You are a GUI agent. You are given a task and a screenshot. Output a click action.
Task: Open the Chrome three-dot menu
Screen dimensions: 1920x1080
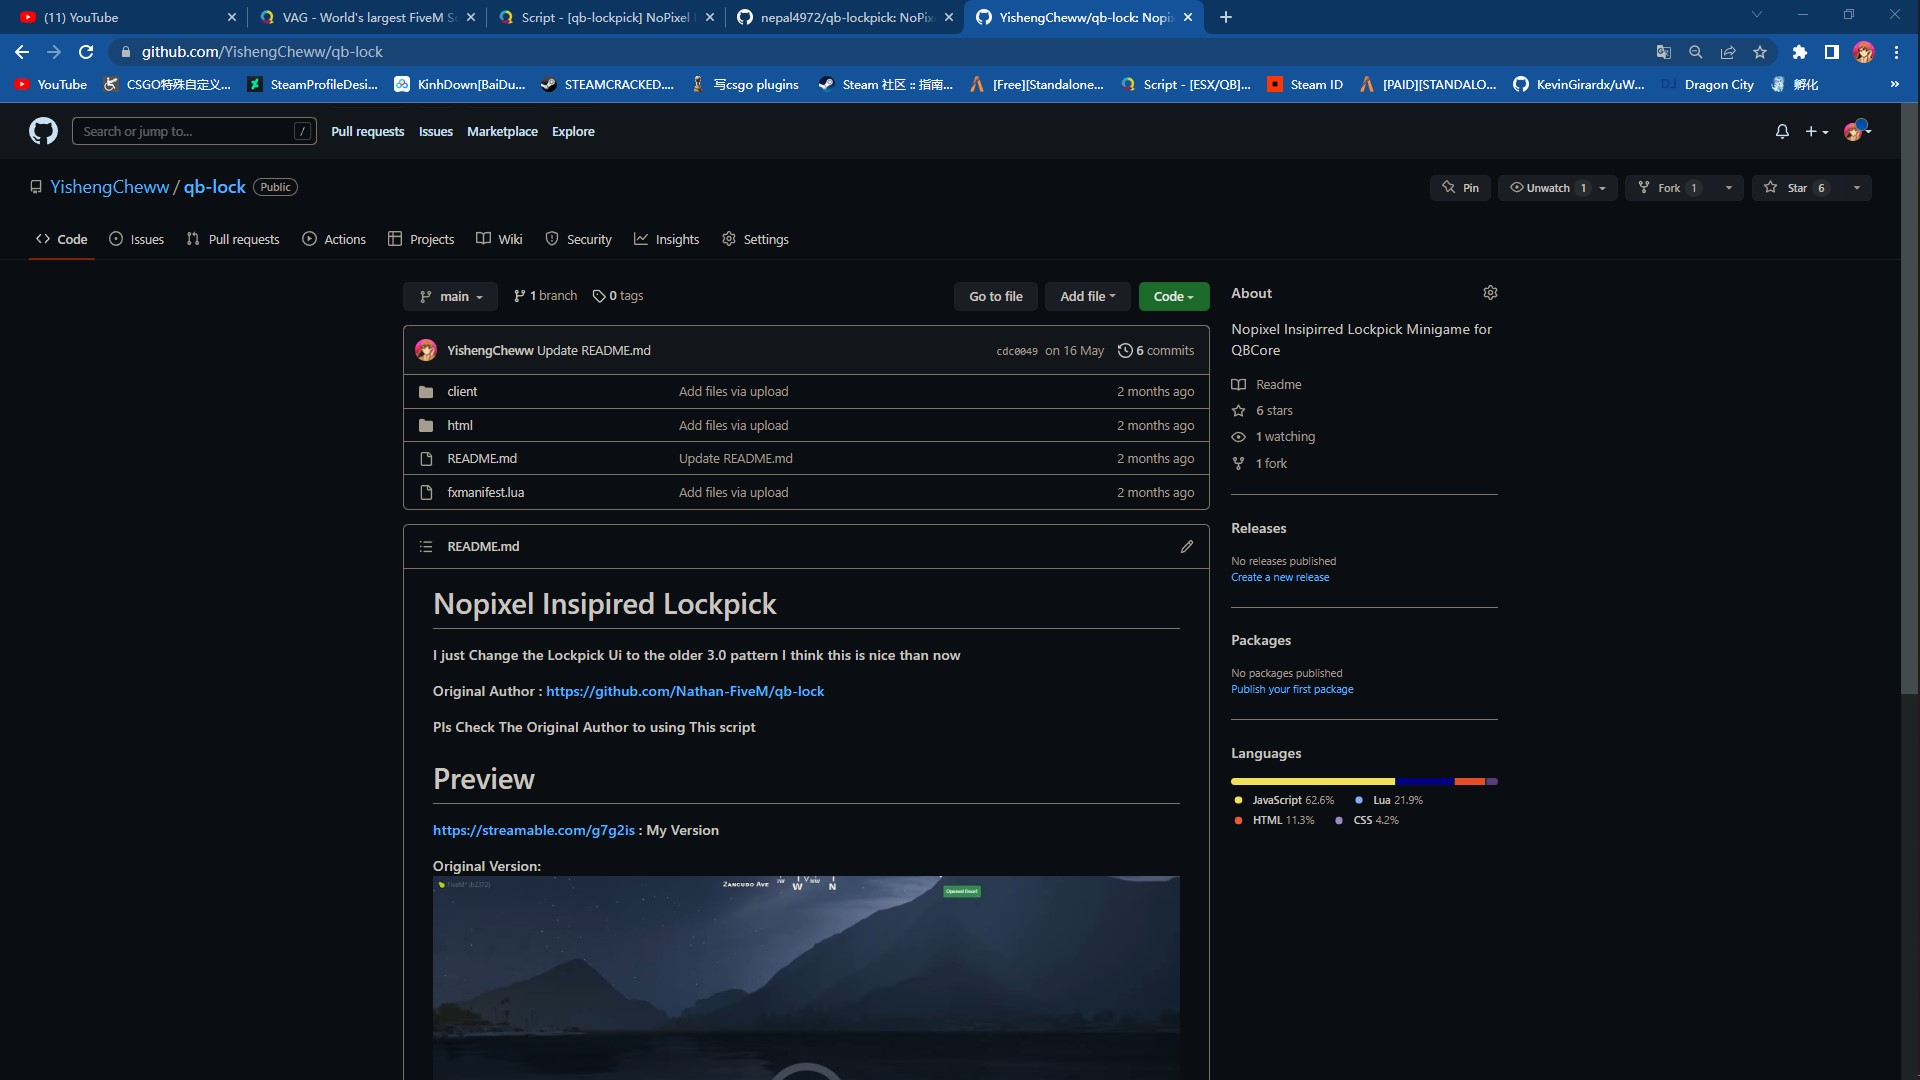[x=1896, y=52]
